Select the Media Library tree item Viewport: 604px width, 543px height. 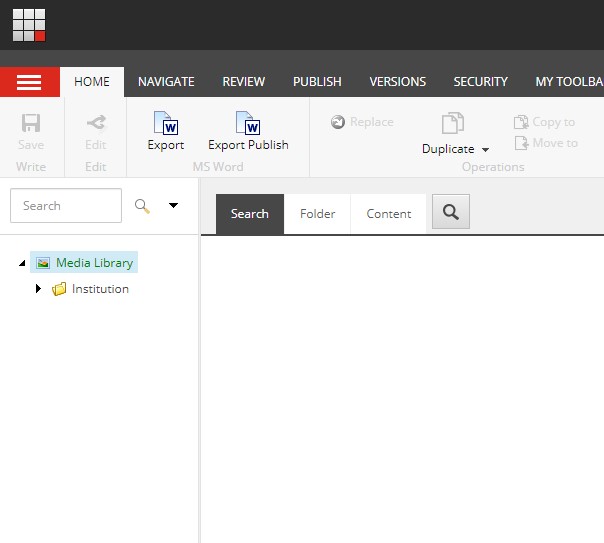(x=93, y=263)
